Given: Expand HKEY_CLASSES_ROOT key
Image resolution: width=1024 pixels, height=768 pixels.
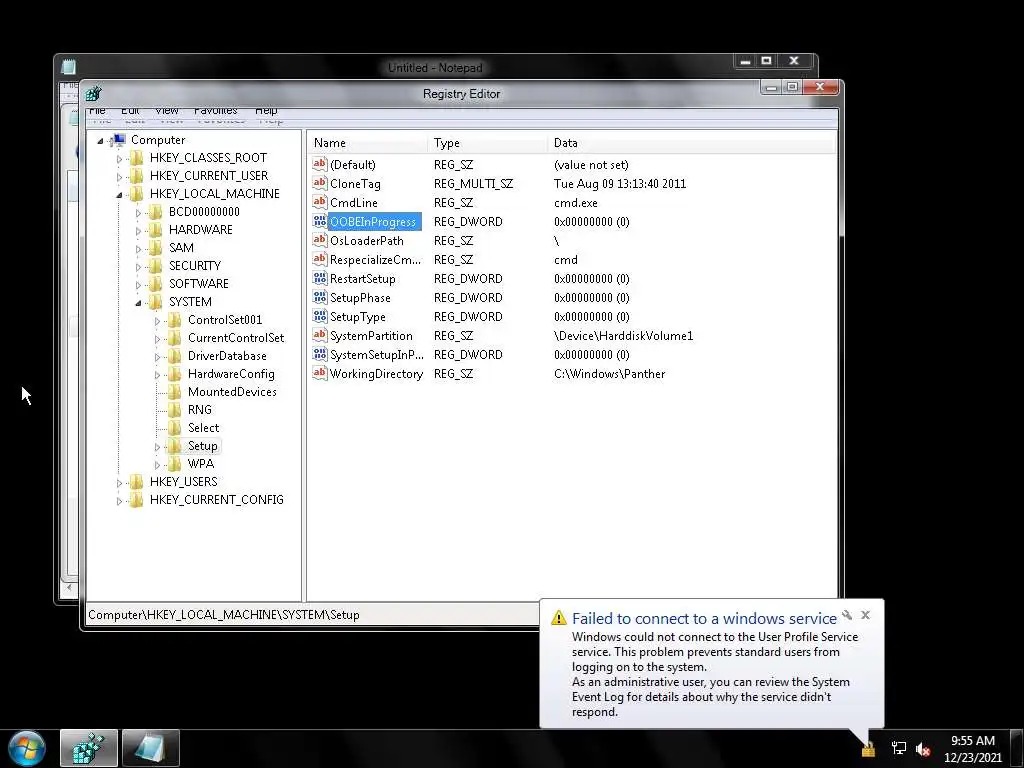Looking at the screenshot, I should pyautogui.click(x=119, y=159).
